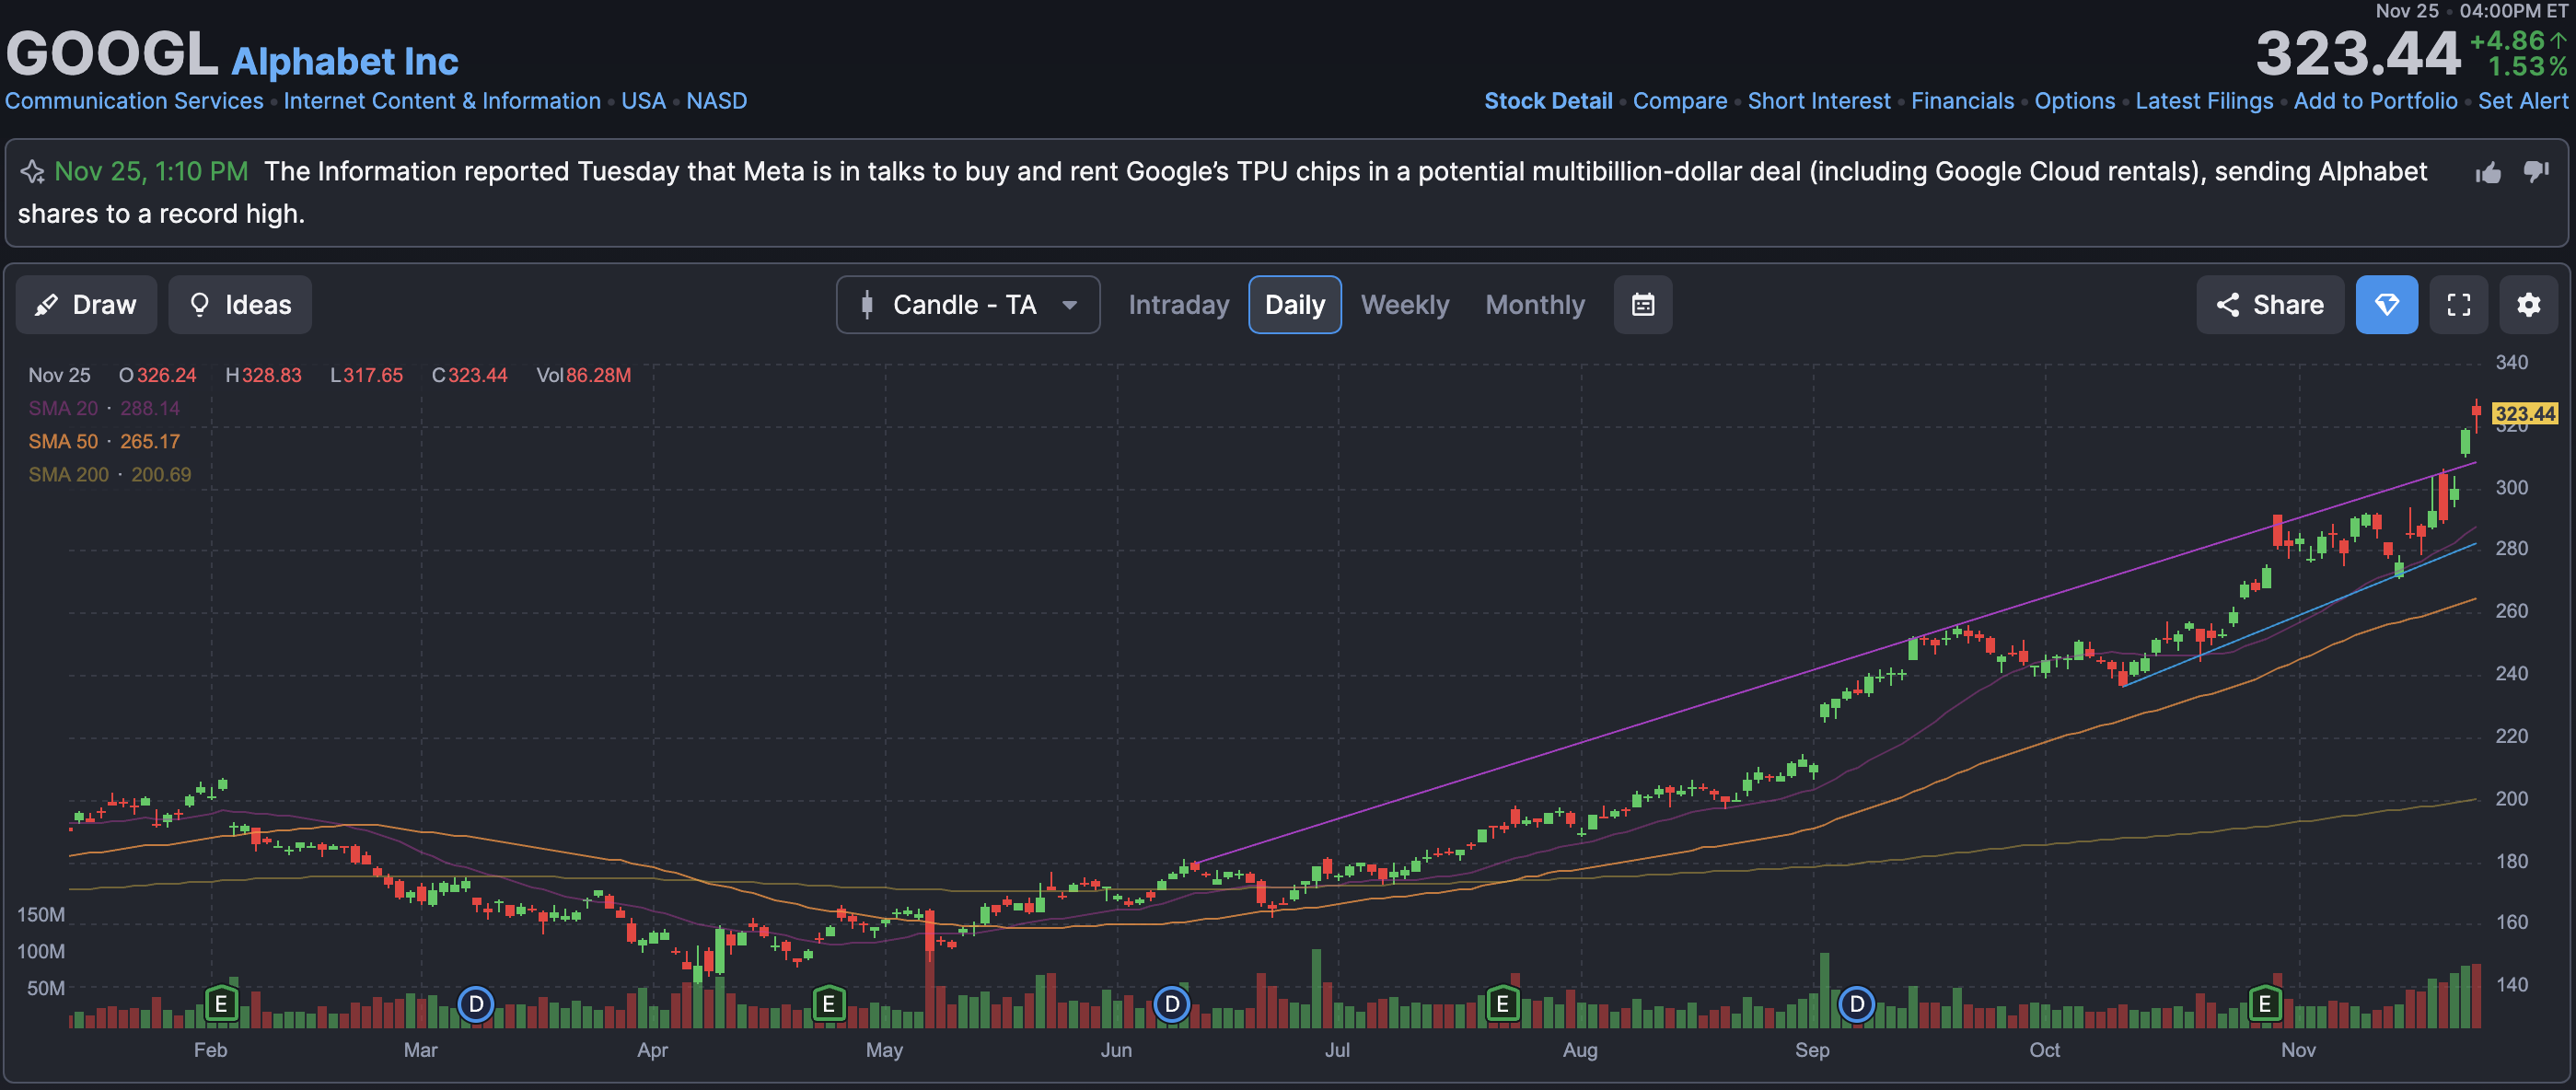2576x1090 pixels.
Task: Open the Set Alert link
Action: (x=2522, y=101)
